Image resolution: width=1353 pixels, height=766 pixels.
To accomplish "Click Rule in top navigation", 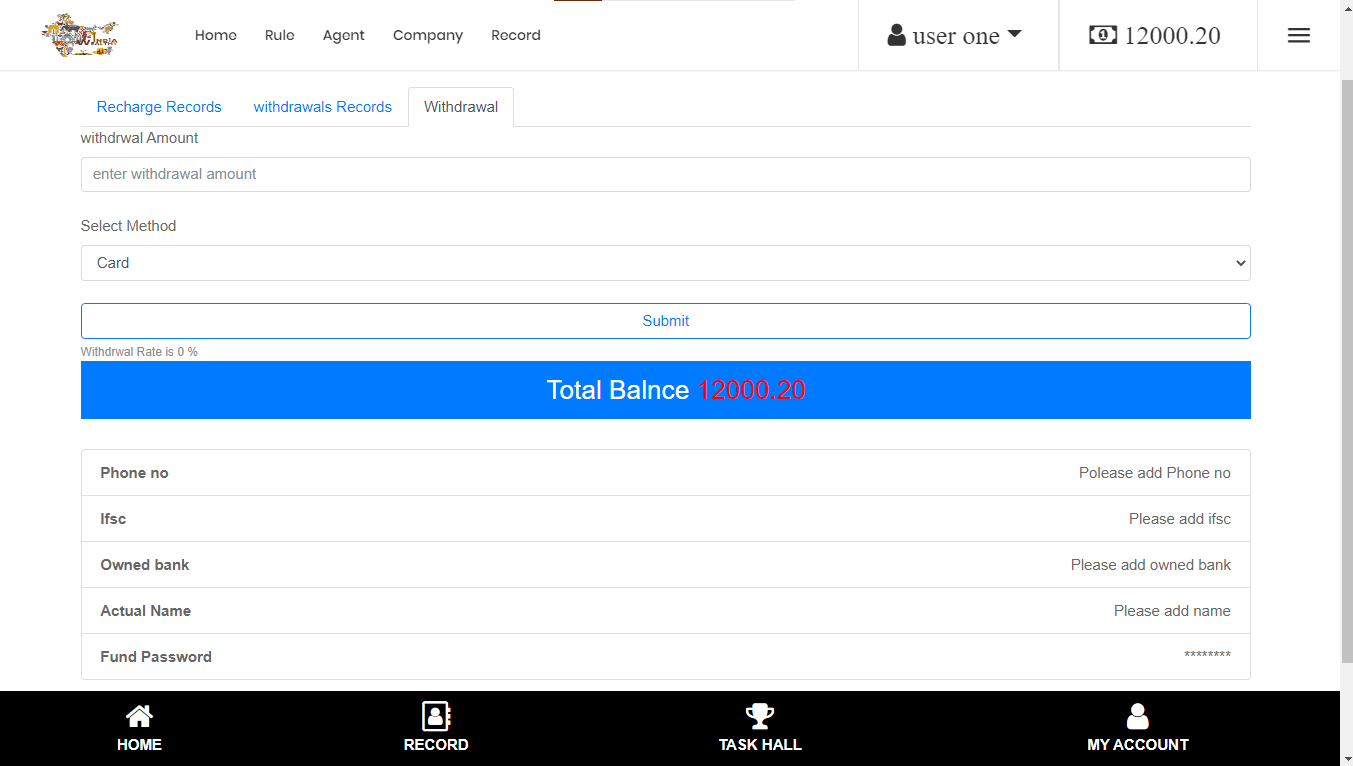I will point(279,35).
